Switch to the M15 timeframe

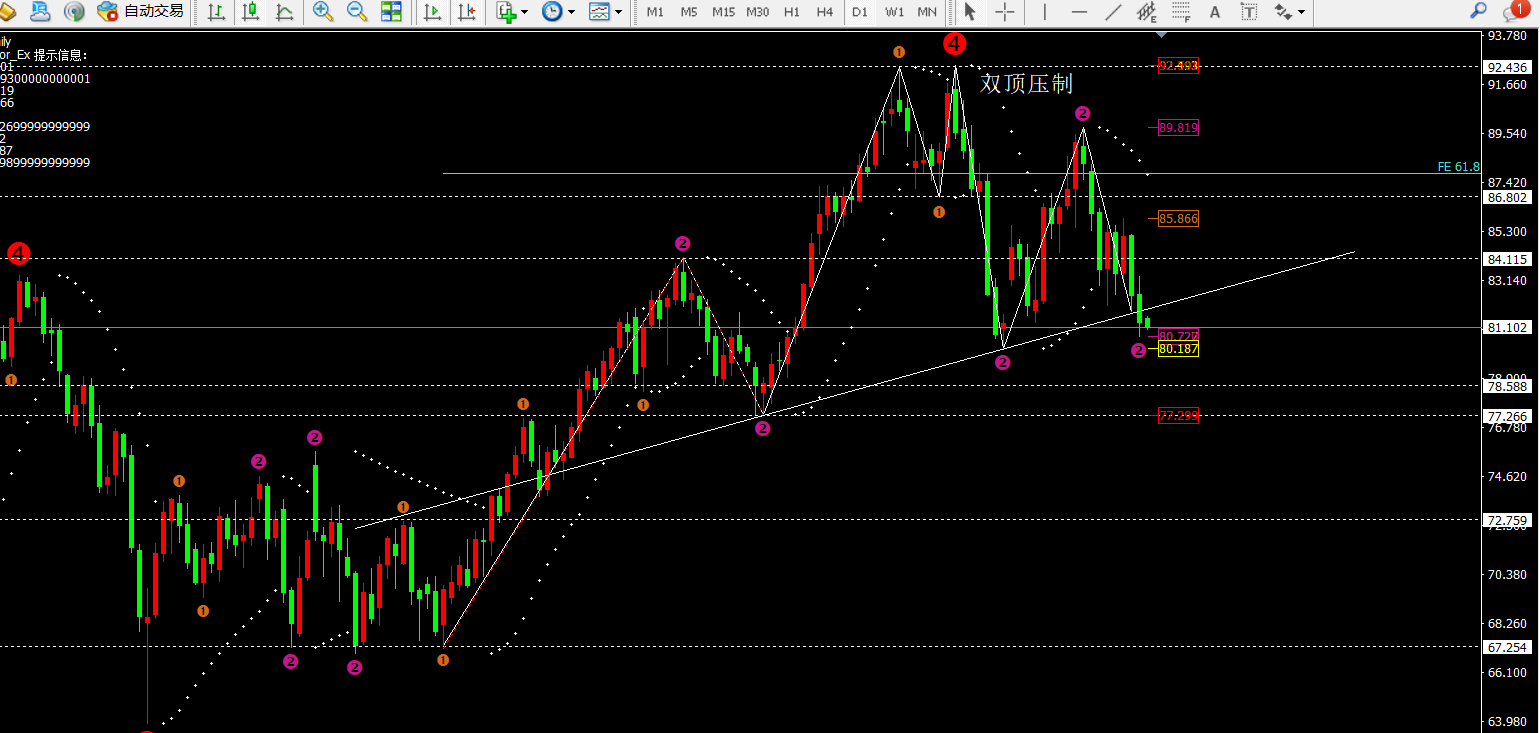coord(723,12)
